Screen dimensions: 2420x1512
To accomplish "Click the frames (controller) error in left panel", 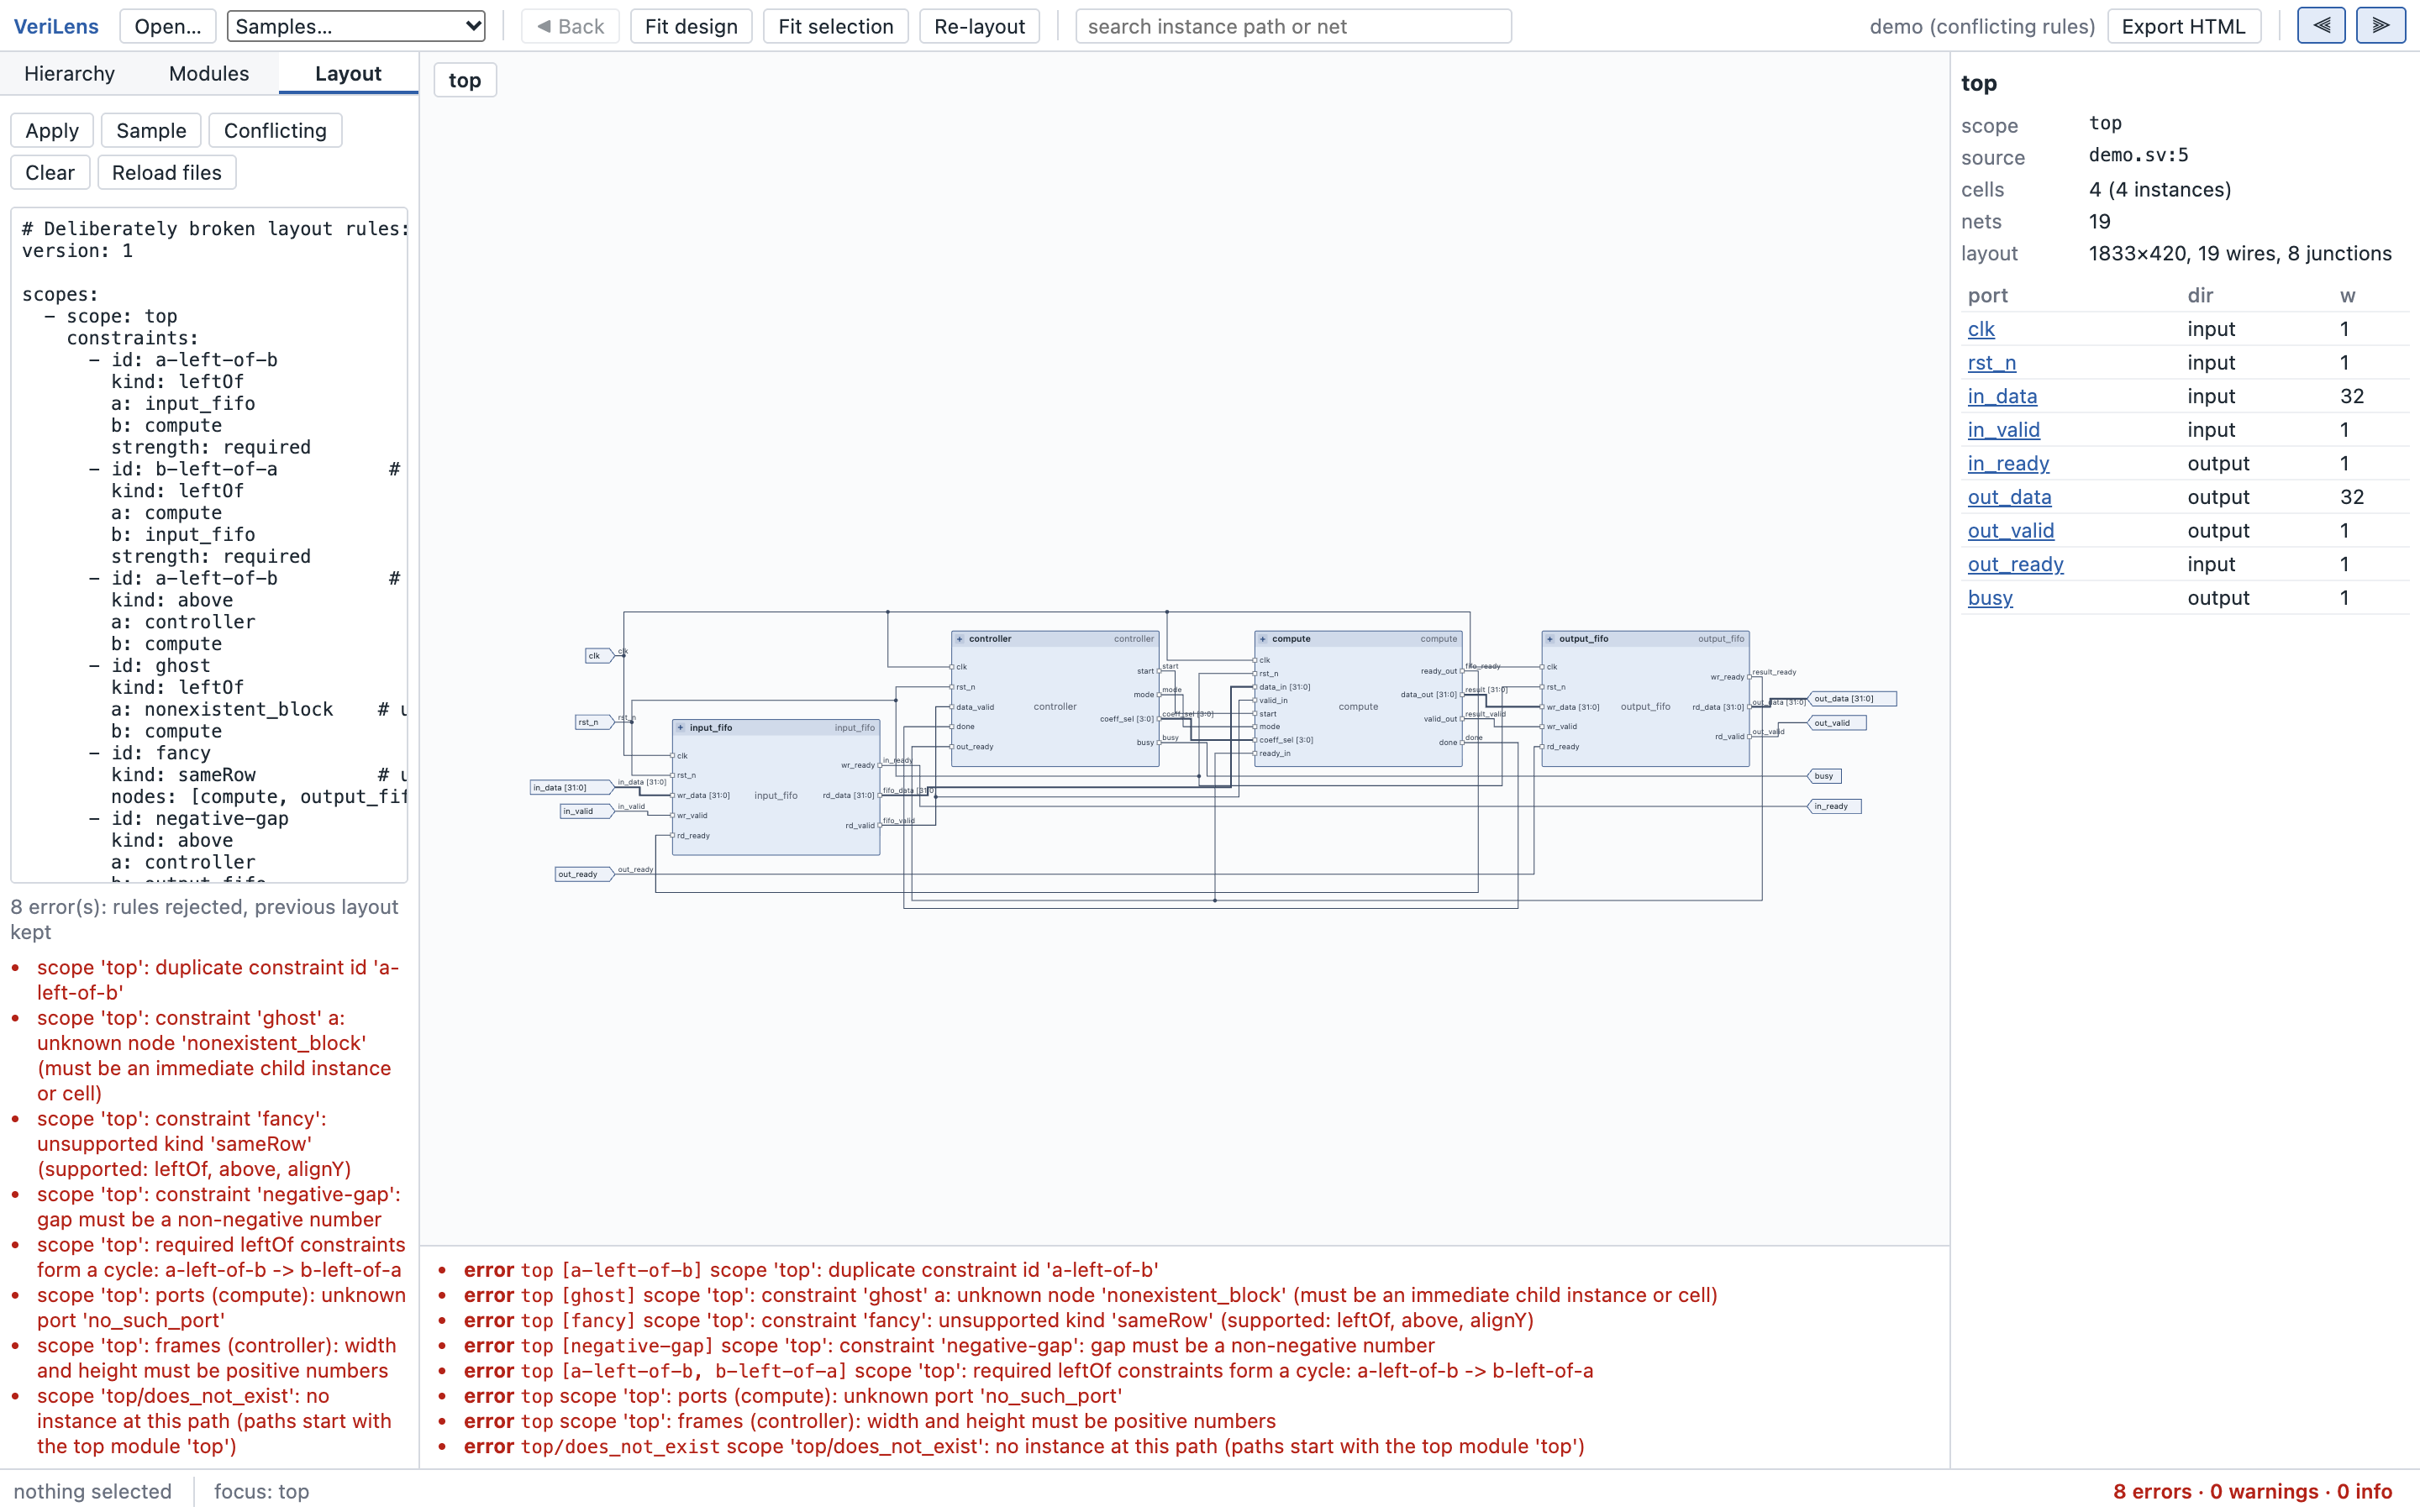I will 216,1358.
